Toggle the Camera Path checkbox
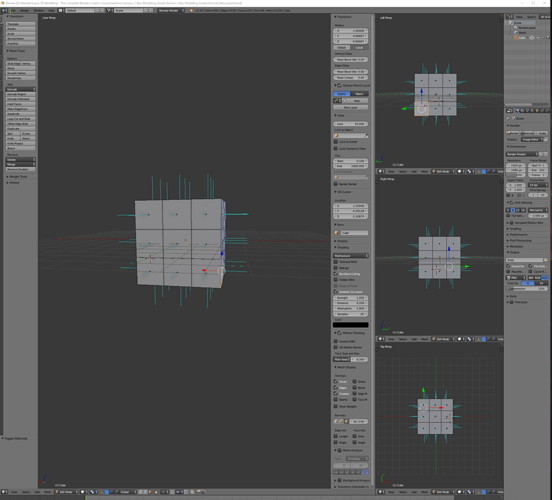552x500 pixels. click(x=335, y=341)
